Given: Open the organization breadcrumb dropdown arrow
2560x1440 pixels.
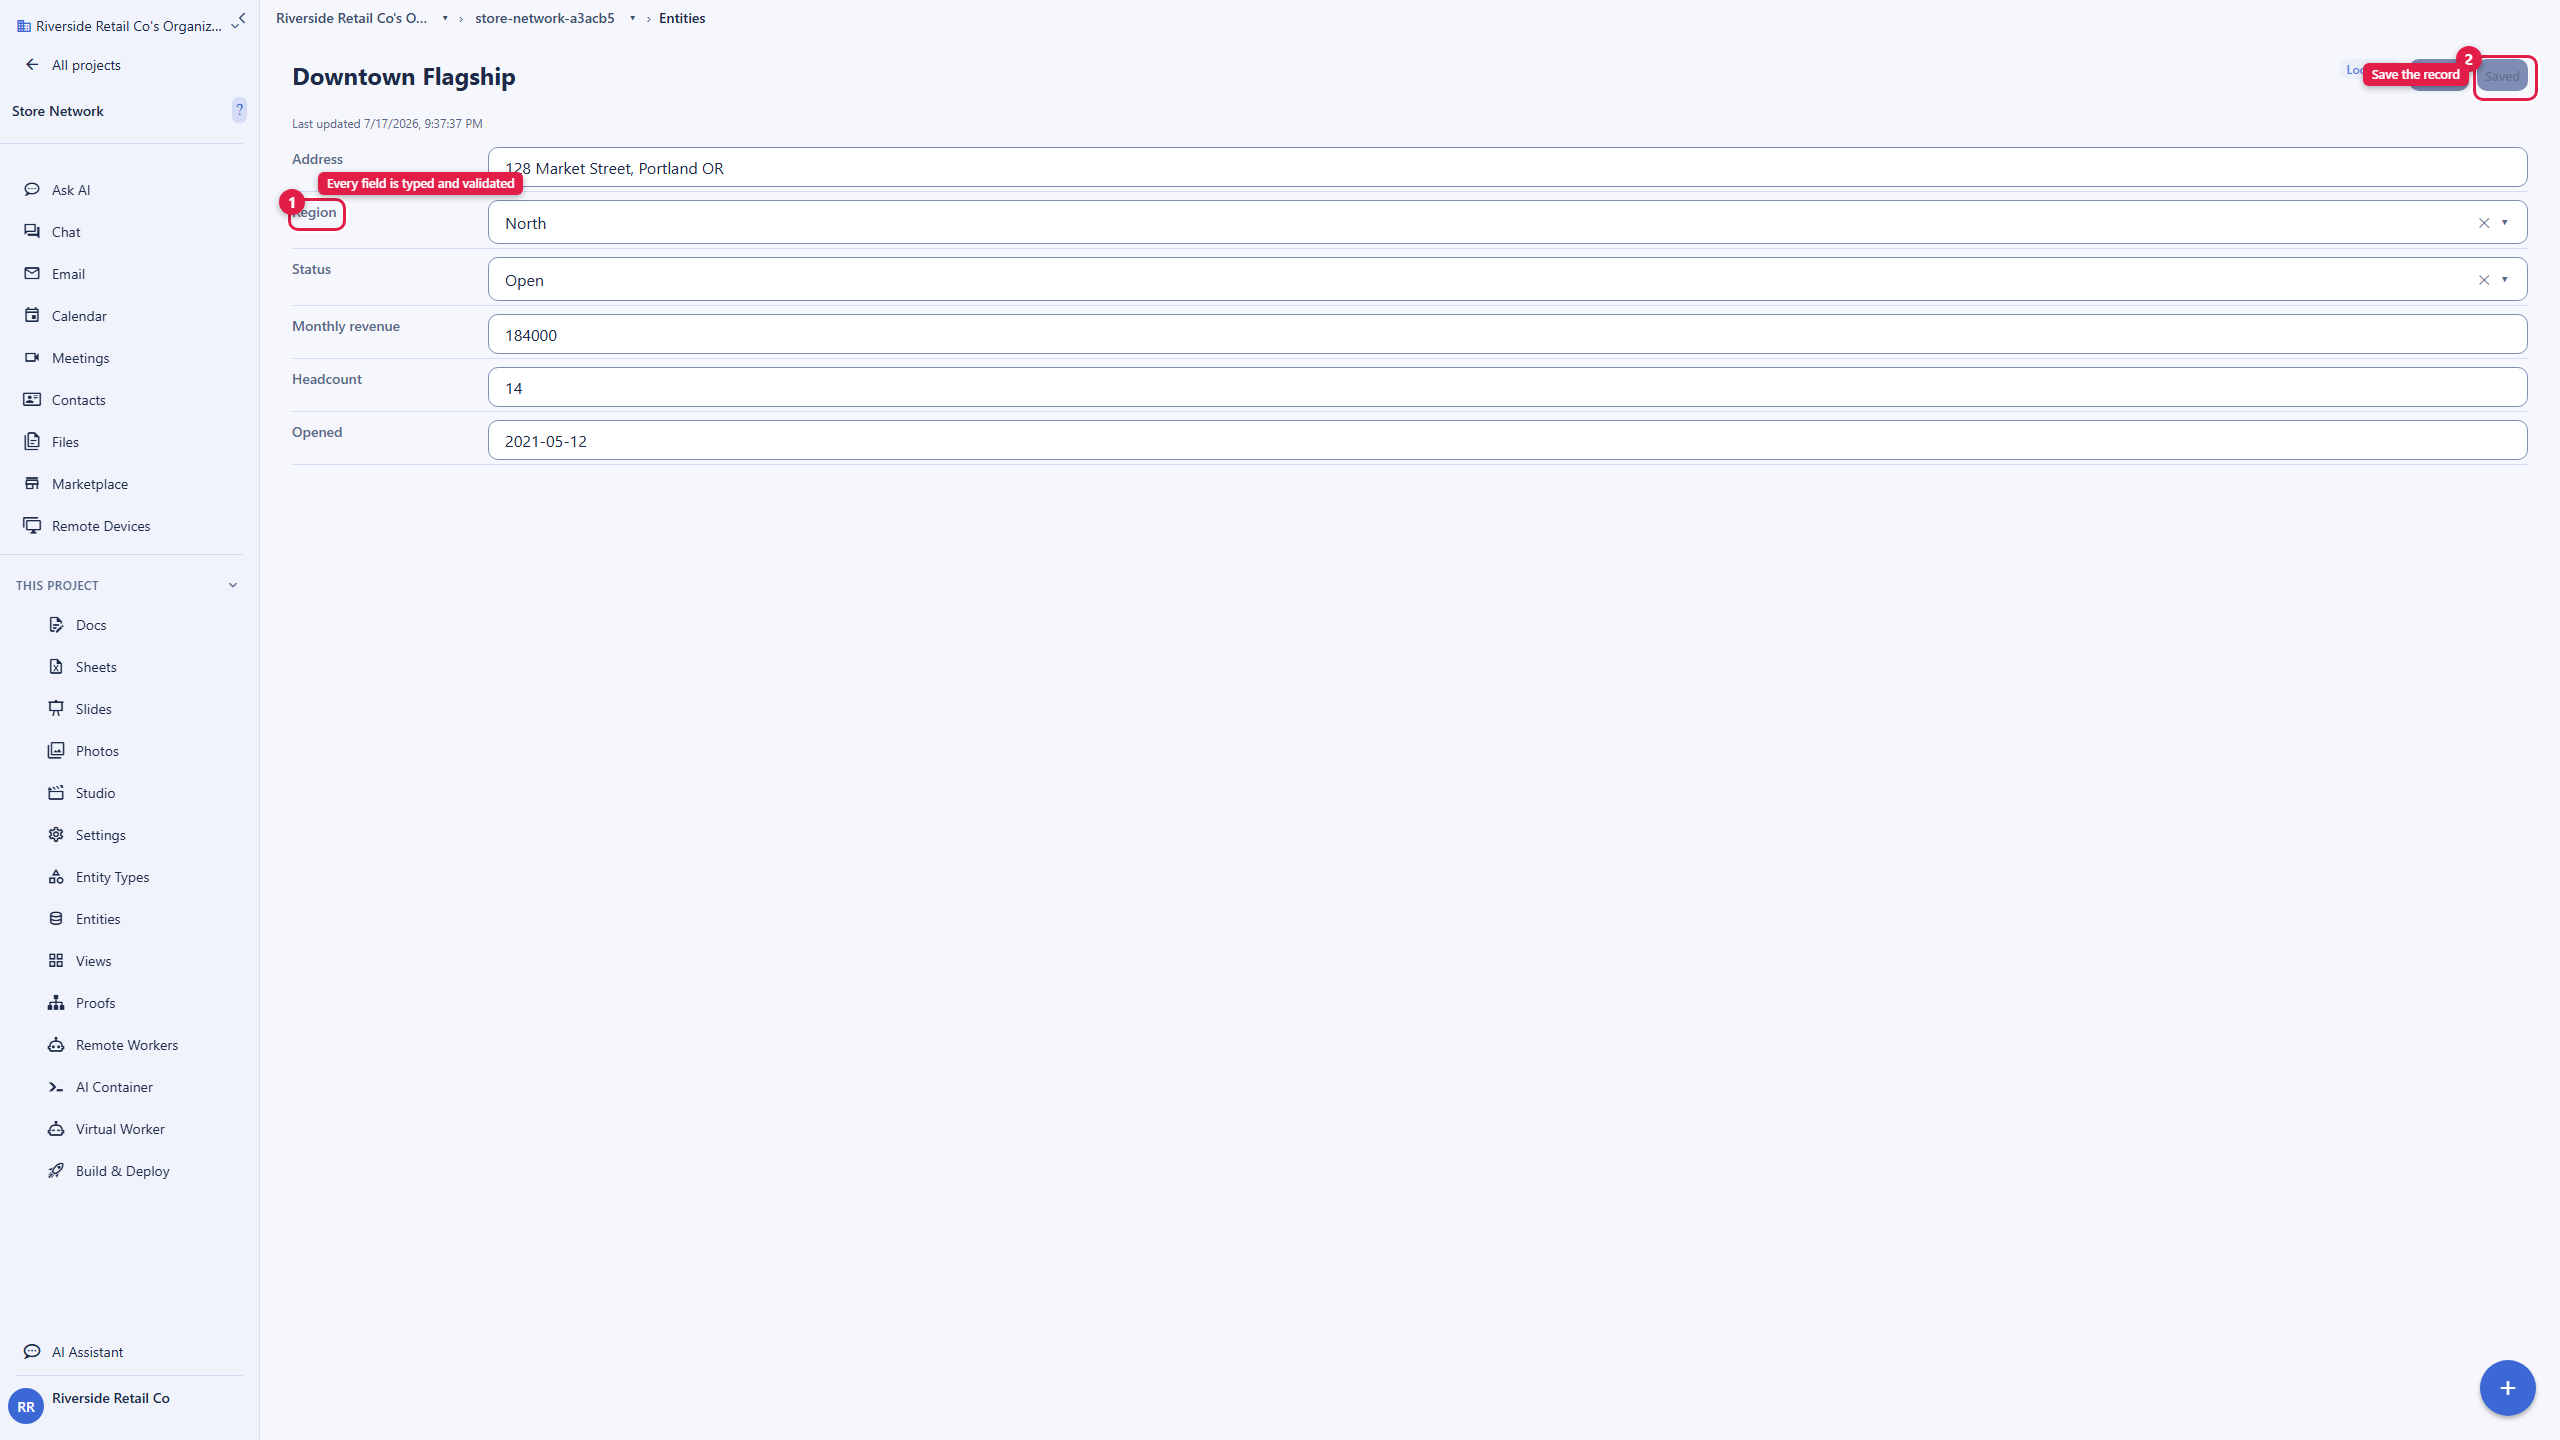Looking at the screenshot, I should point(445,18).
